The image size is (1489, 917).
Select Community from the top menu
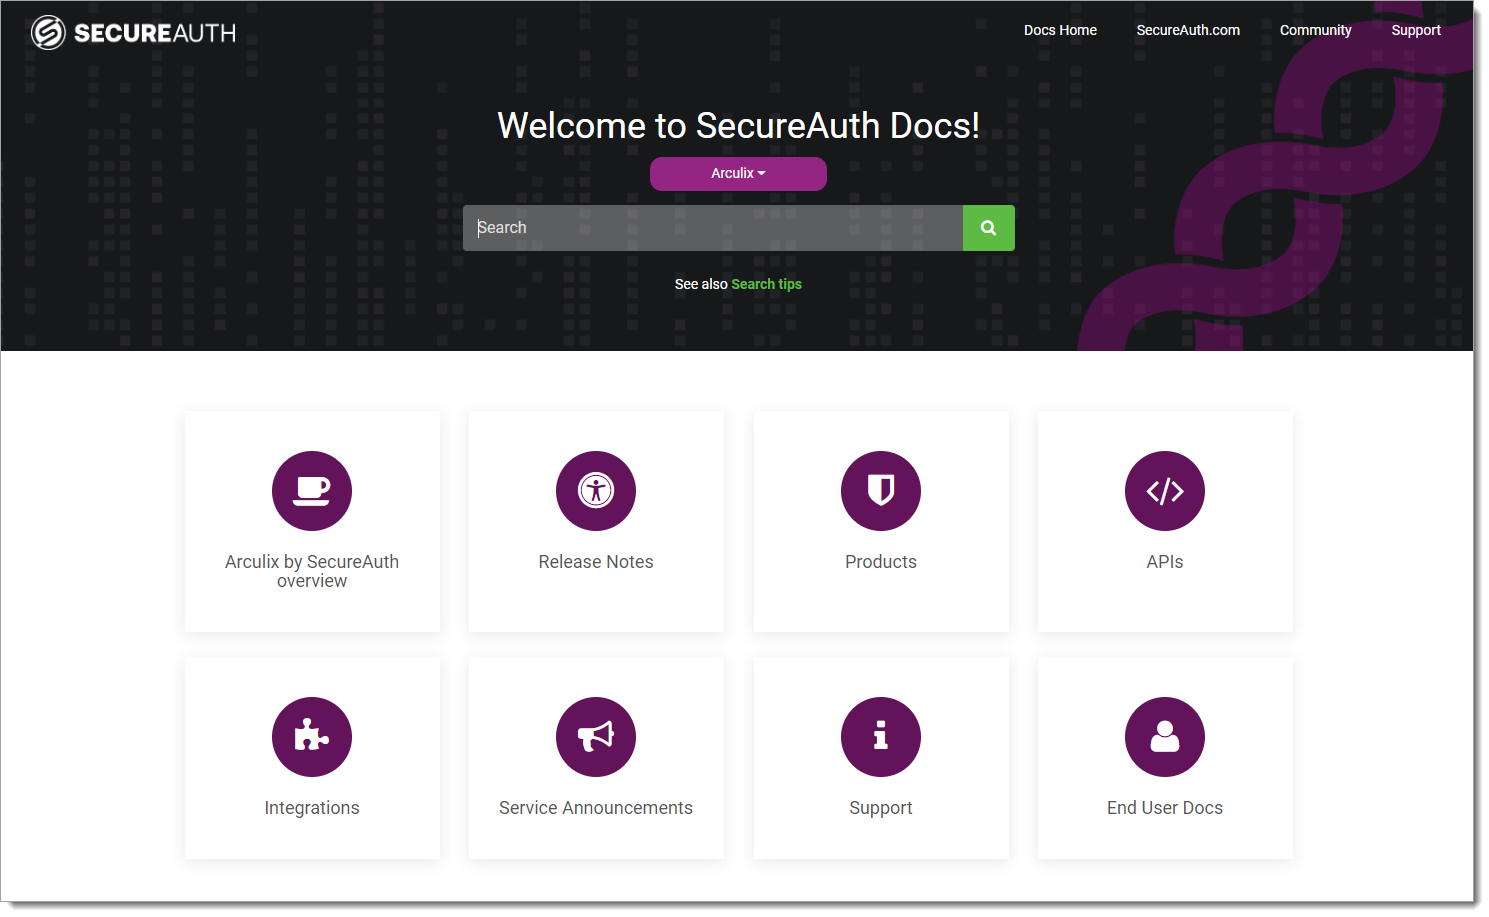1315,30
